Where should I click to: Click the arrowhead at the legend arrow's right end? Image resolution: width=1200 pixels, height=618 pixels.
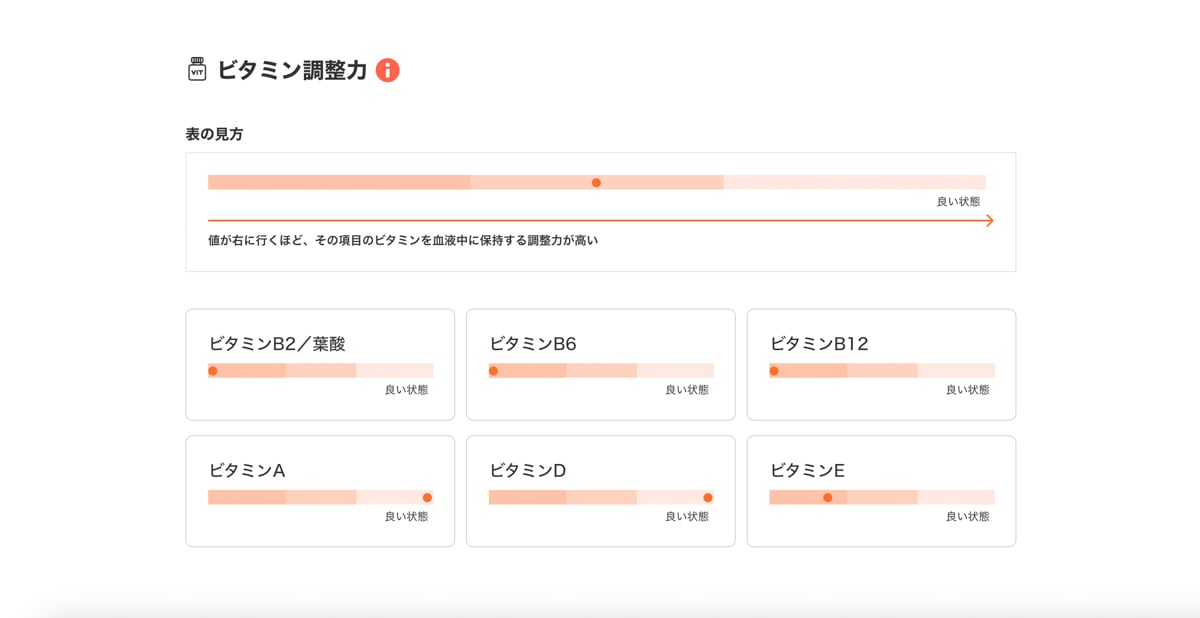tap(989, 220)
